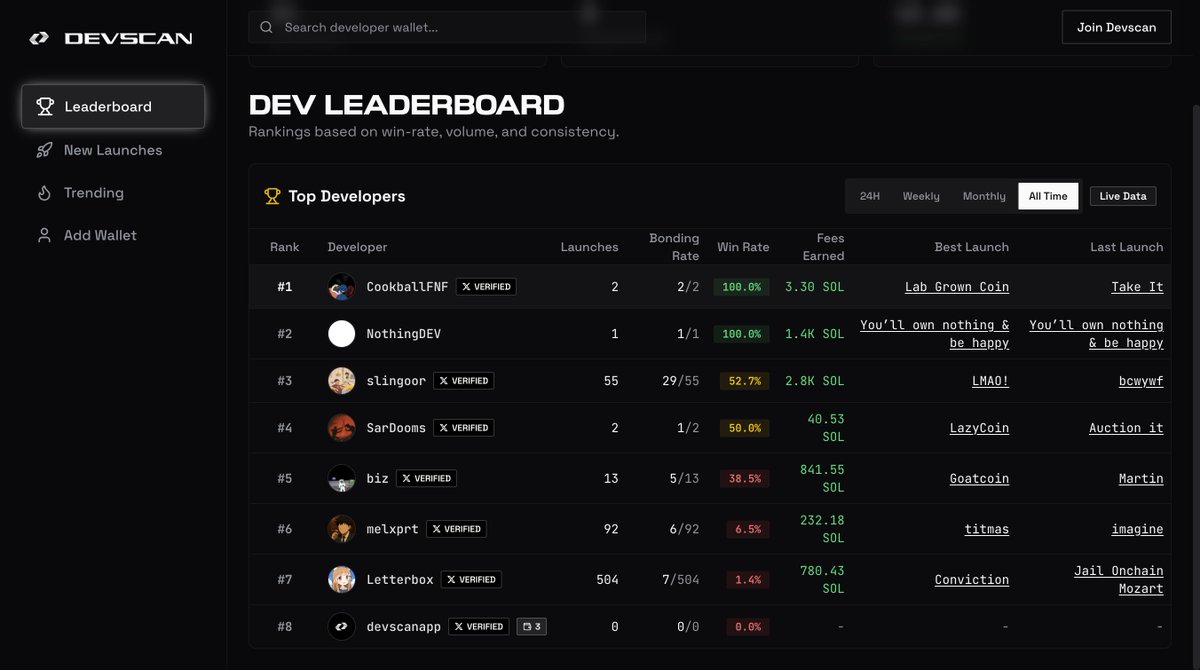Click the Top Developers trophy icon
The width and height of the screenshot is (1200, 670).
272,196
